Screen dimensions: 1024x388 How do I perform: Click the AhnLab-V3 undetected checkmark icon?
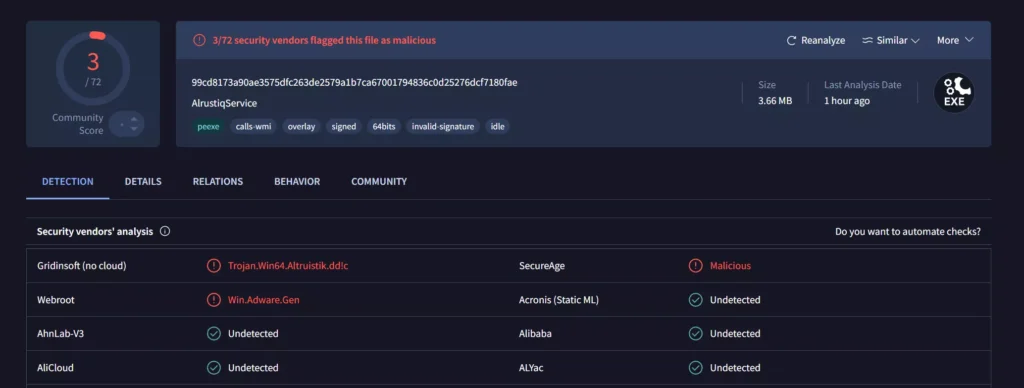(214, 334)
